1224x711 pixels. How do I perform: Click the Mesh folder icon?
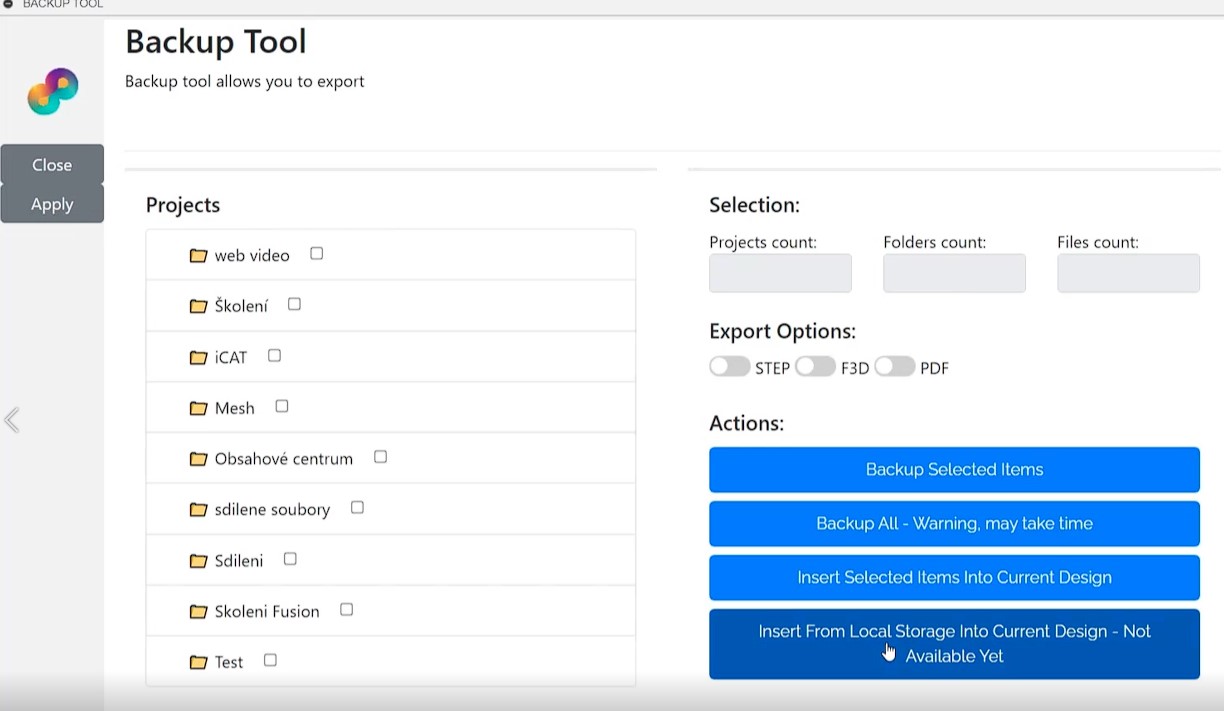(198, 408)
